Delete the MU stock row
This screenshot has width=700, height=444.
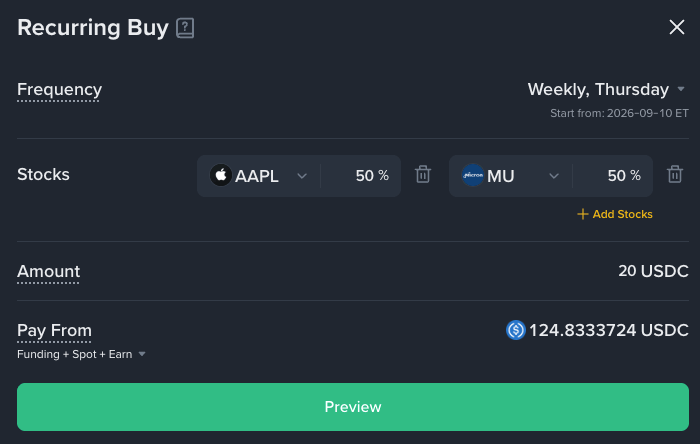coord(675,174)
